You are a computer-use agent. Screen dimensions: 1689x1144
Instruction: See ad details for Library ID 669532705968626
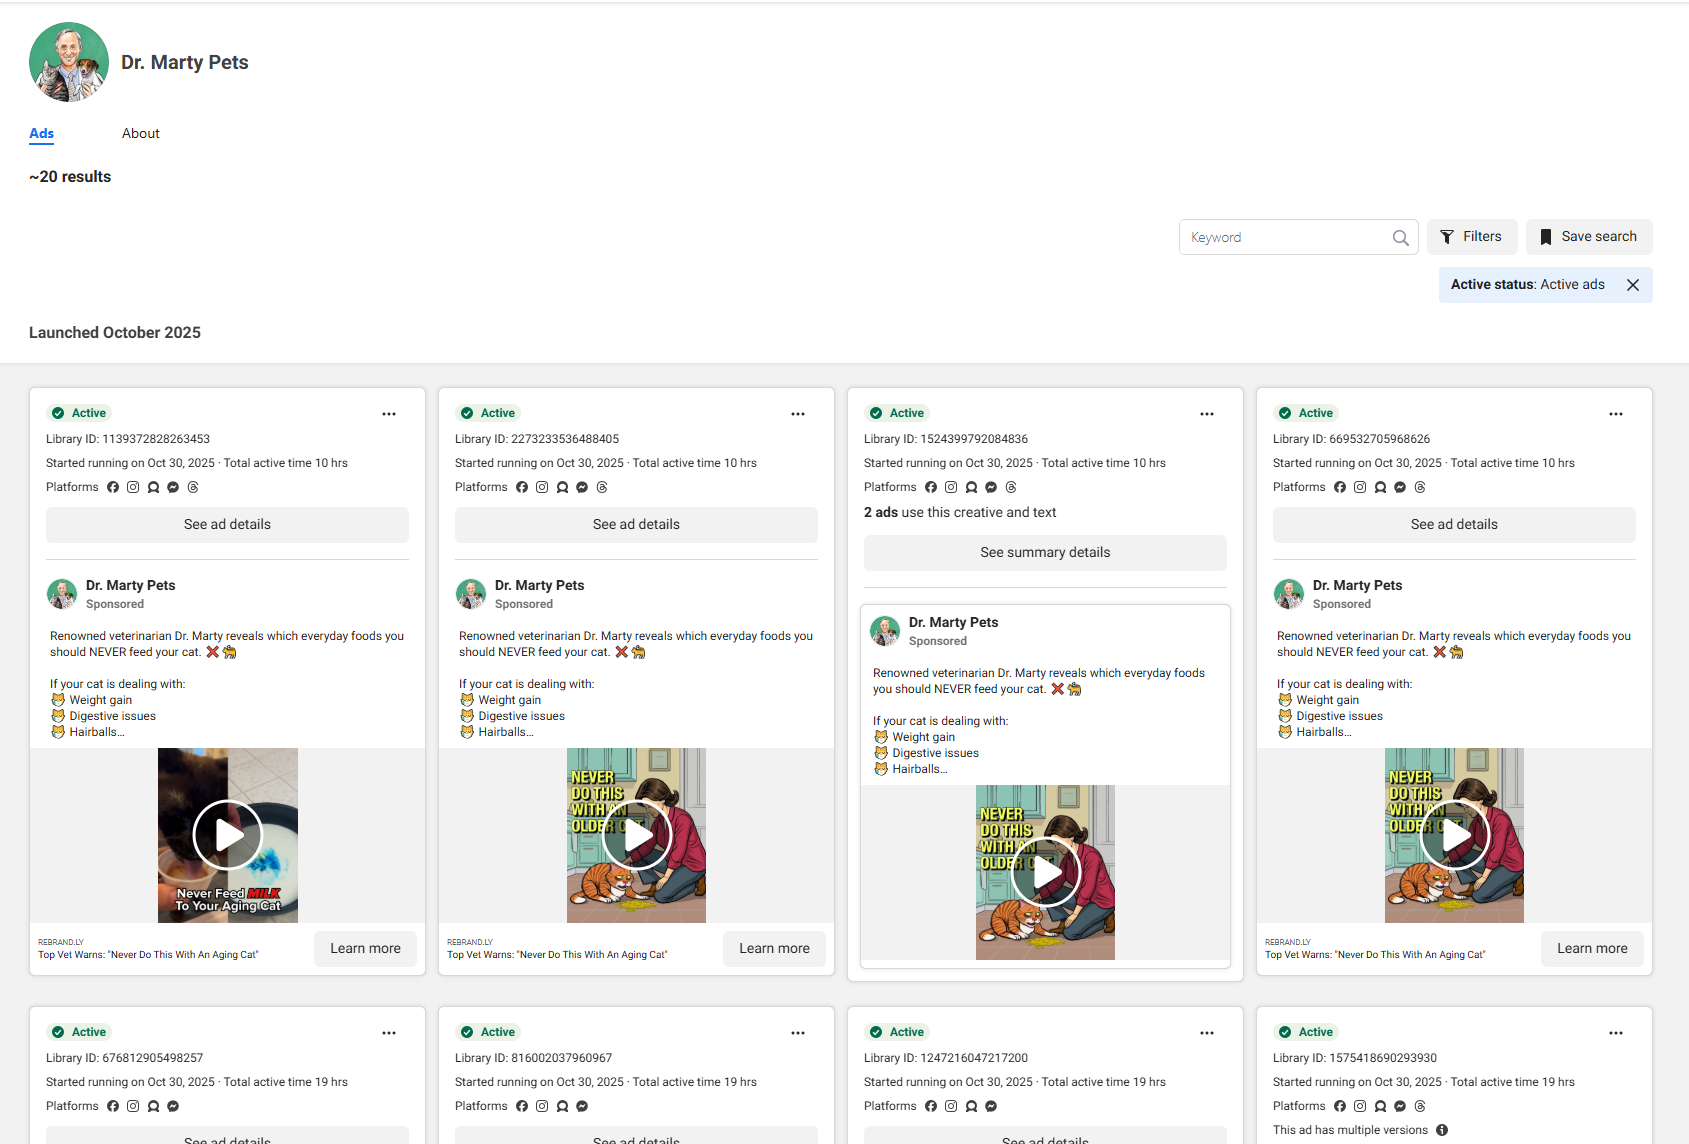tap(1454, 525)
